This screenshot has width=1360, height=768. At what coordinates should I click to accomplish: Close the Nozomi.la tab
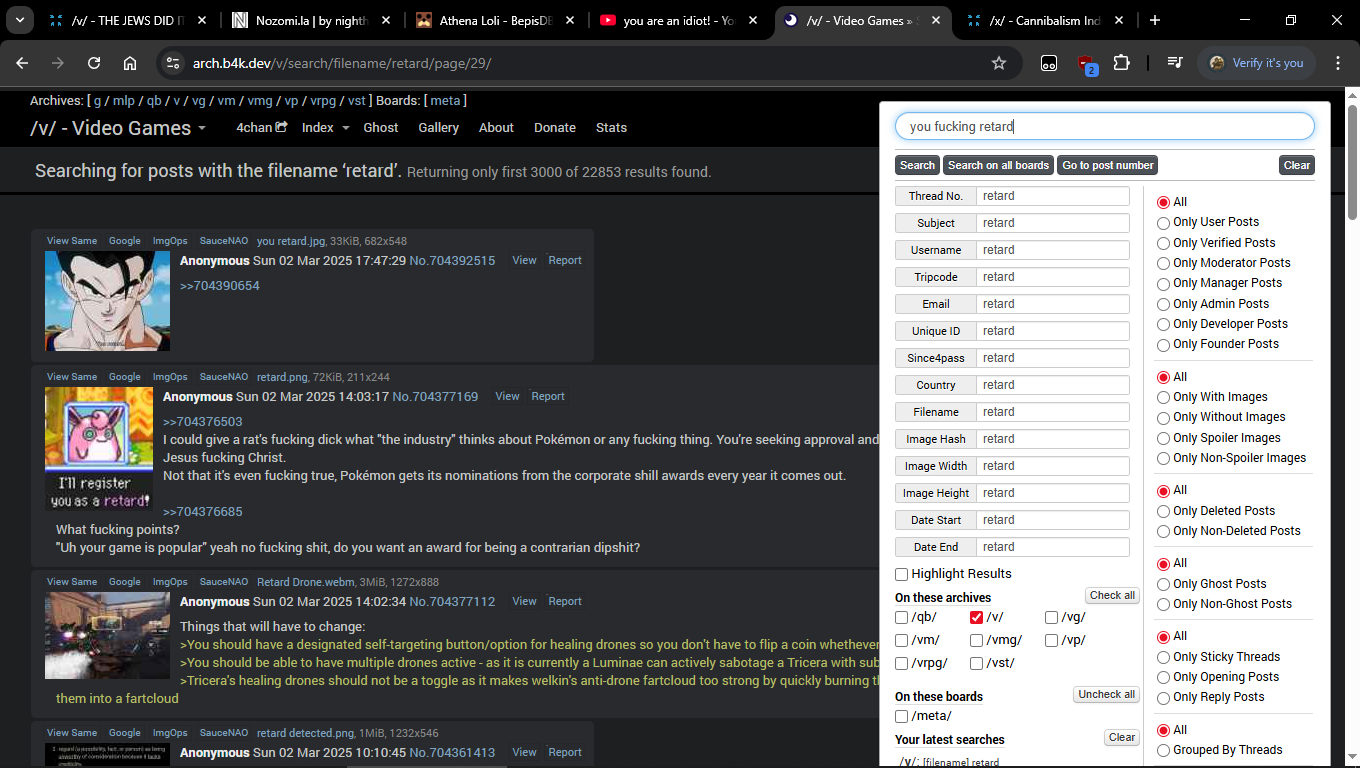[388, 20]
